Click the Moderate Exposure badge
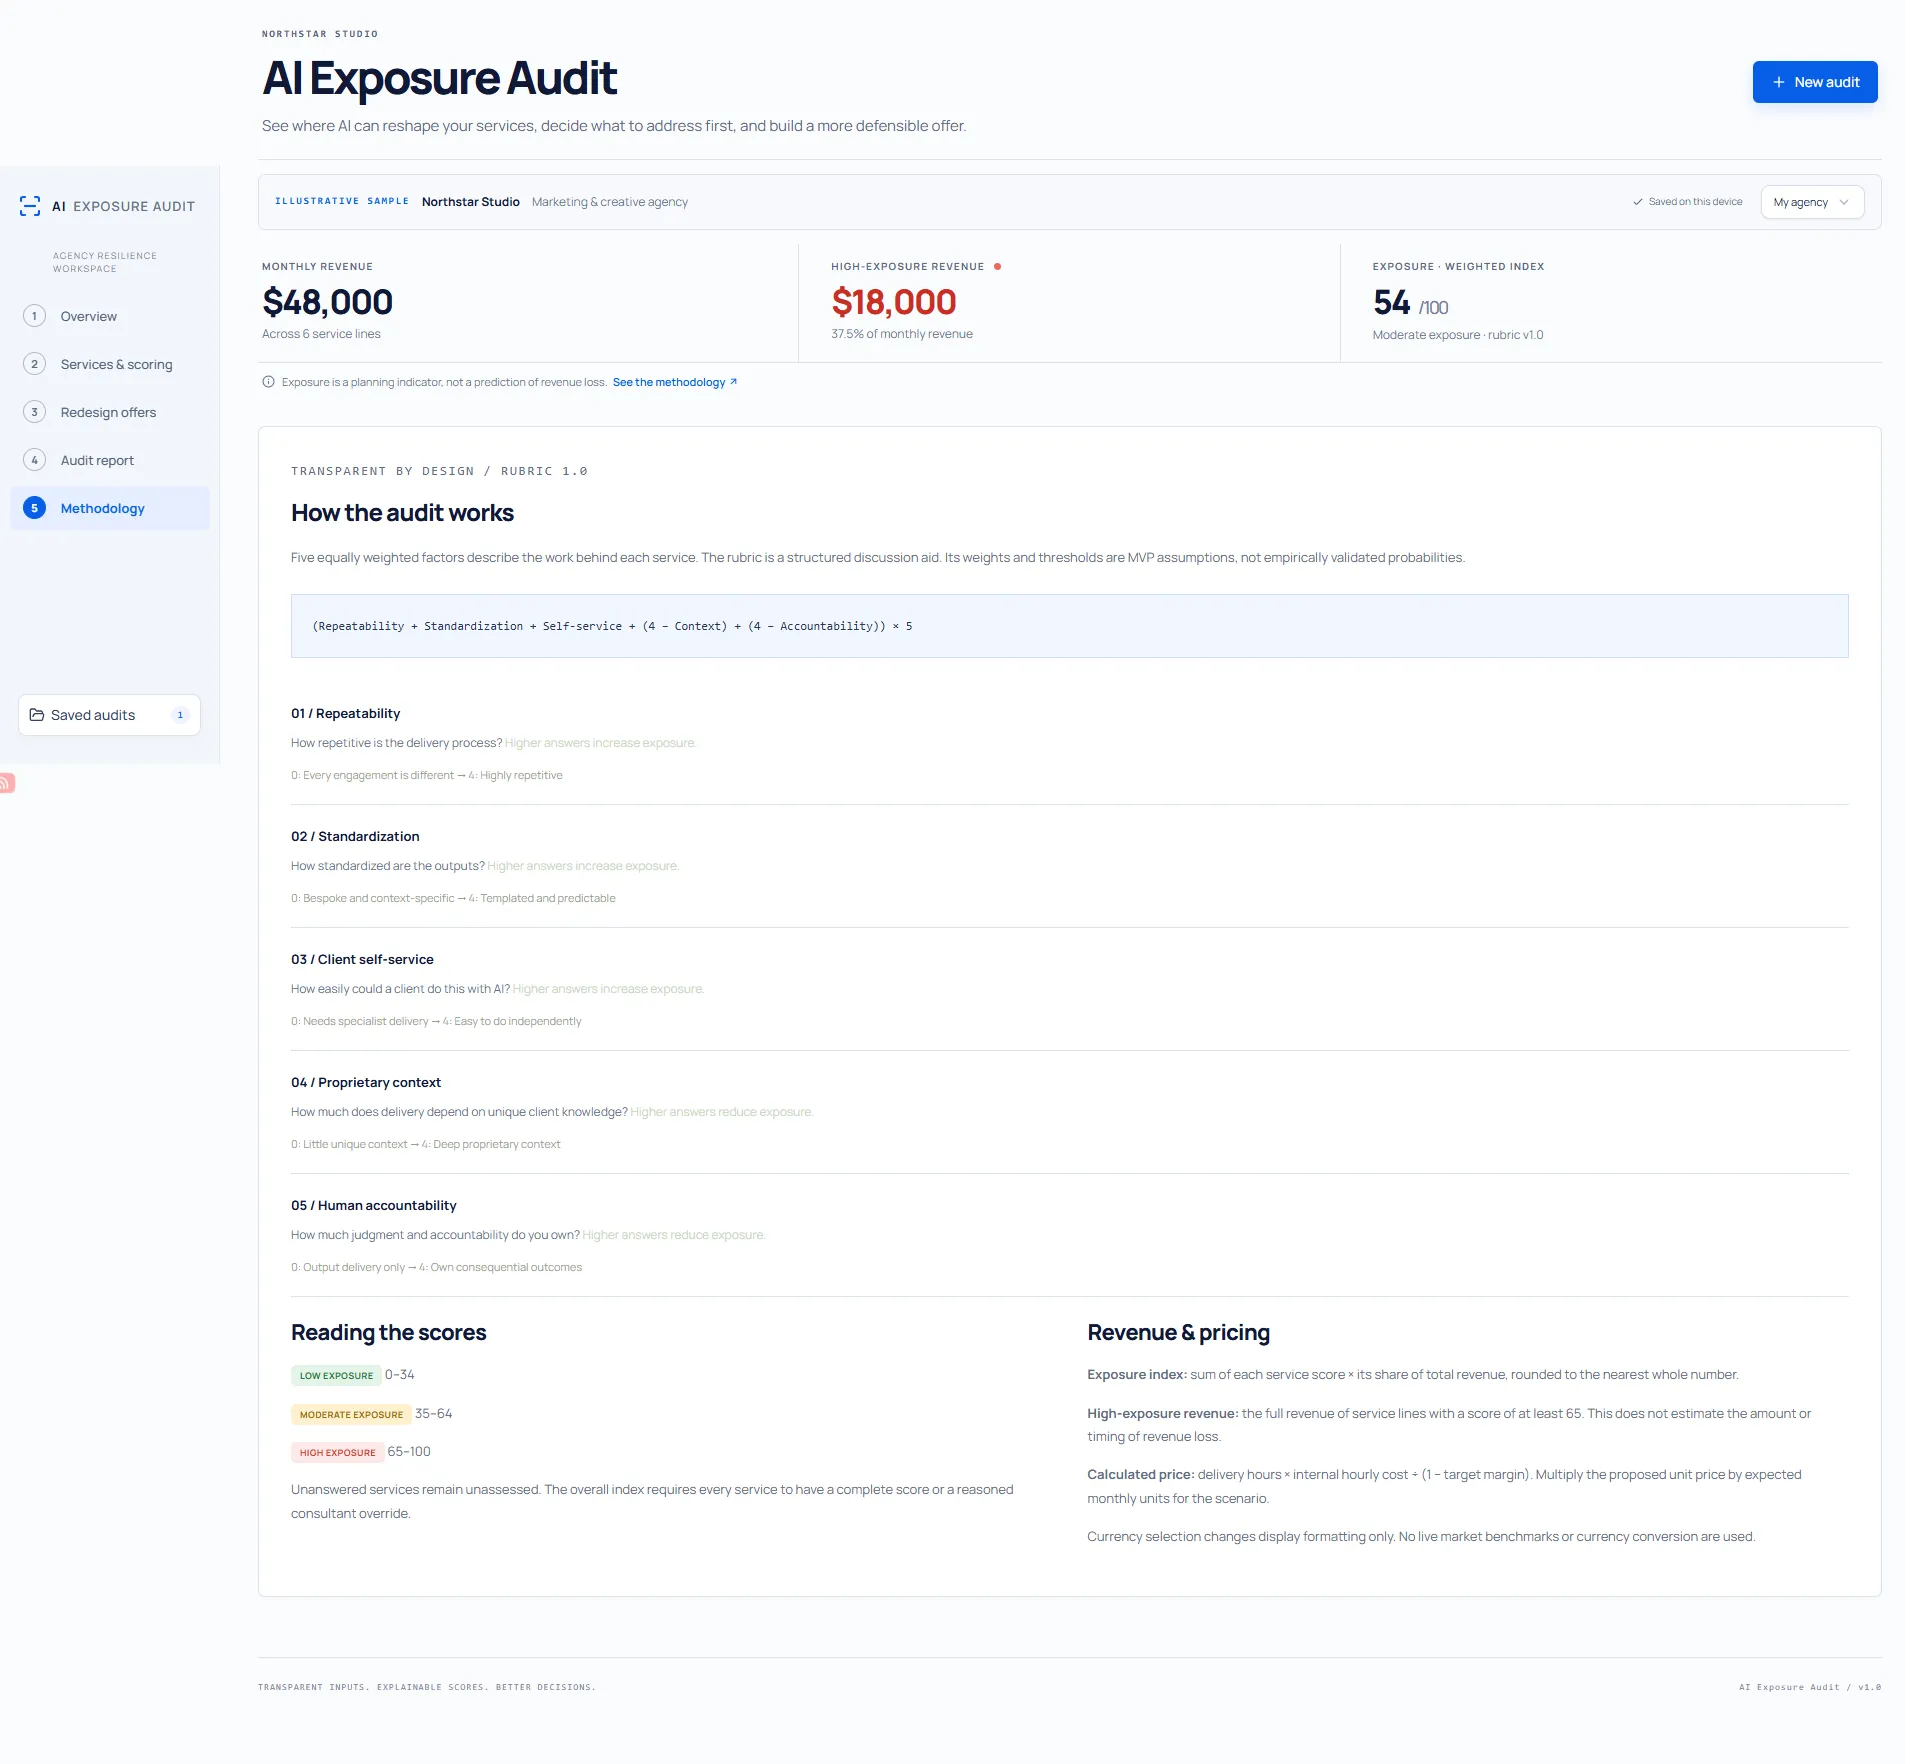This screenshot has height=1764, width=1905. click(351, 1414)
